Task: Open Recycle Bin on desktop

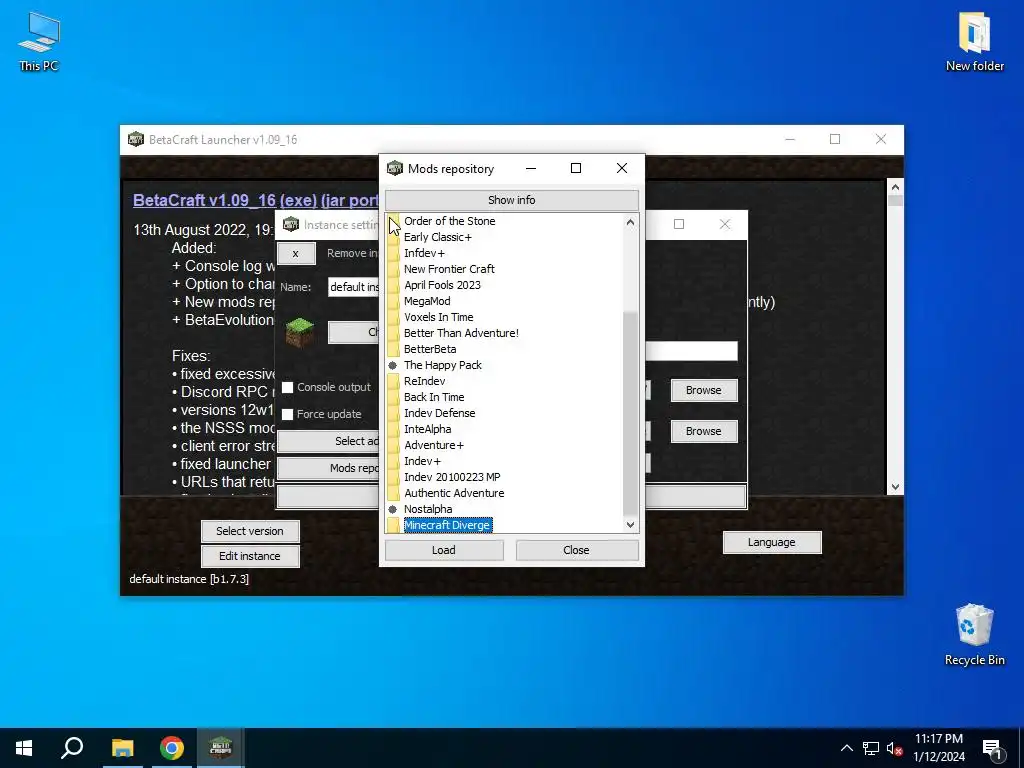Action: pyautogui.click(x=974, y=634)
